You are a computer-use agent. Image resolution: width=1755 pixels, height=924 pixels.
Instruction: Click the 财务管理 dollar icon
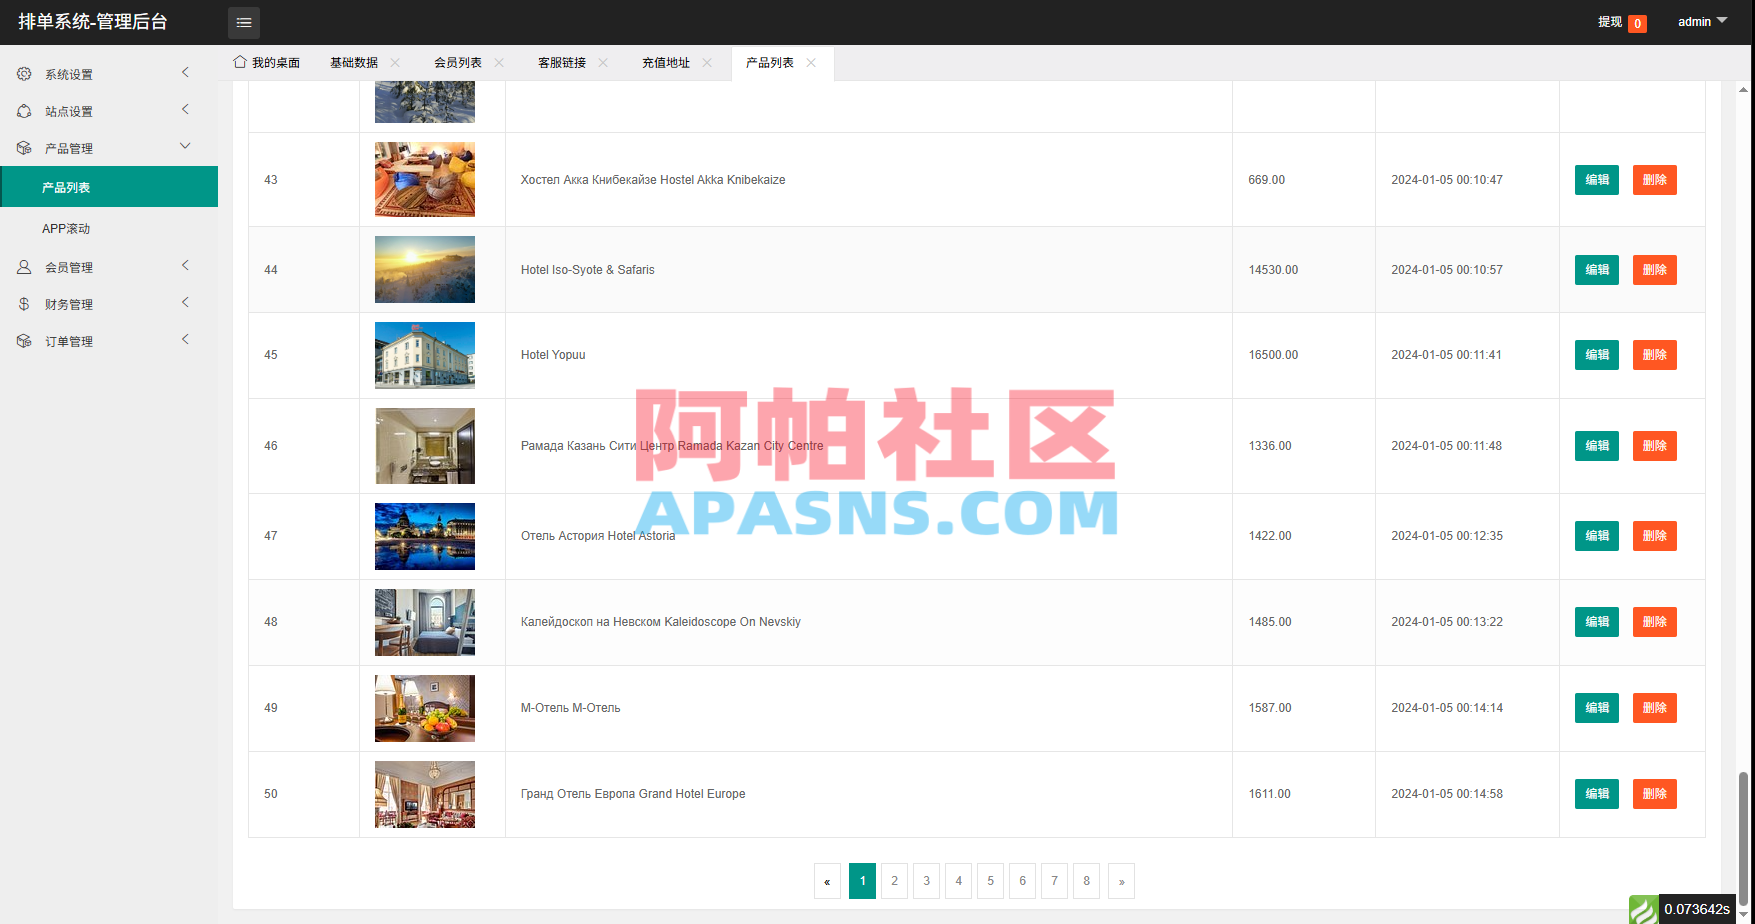click(x=24, y=304)
